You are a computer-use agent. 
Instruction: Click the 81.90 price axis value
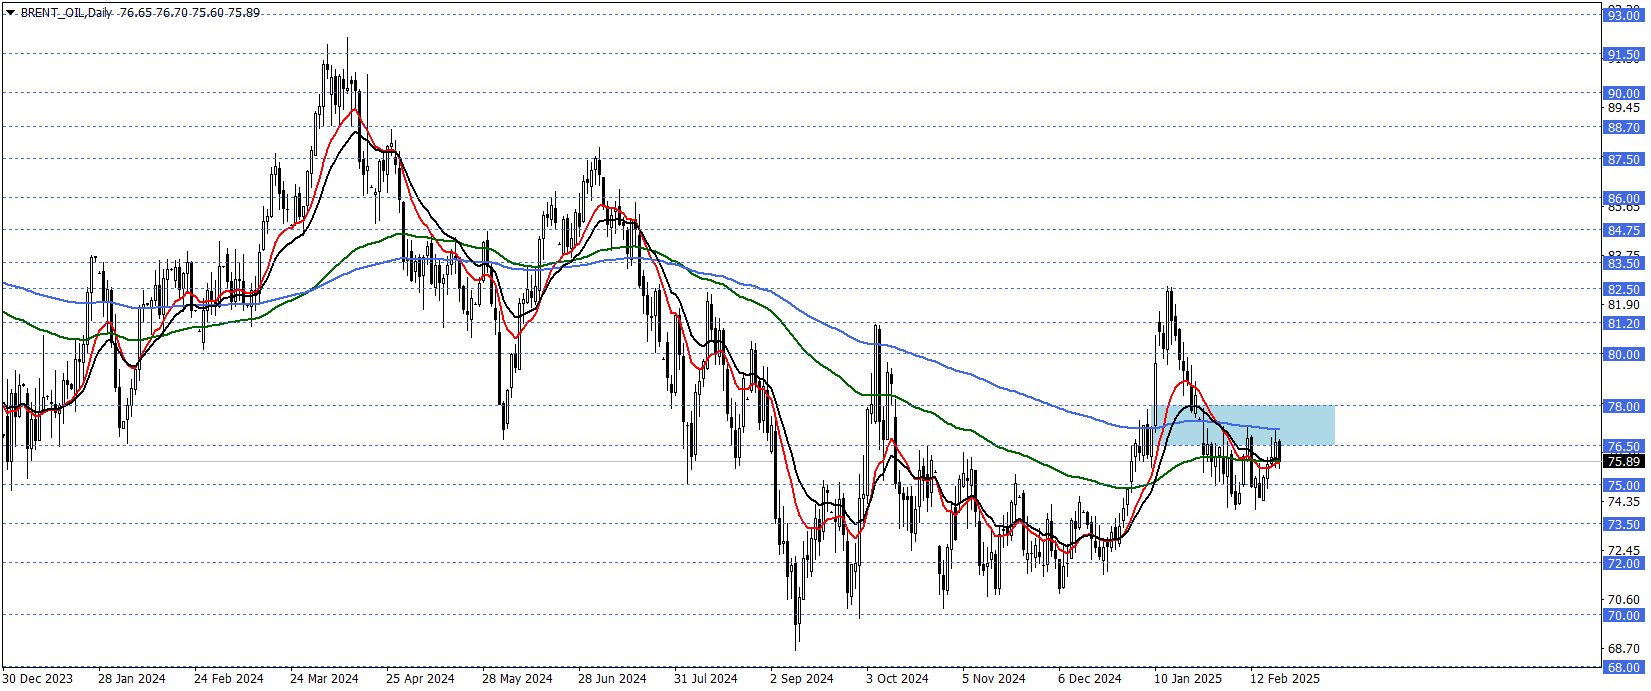coord(1624,304)
